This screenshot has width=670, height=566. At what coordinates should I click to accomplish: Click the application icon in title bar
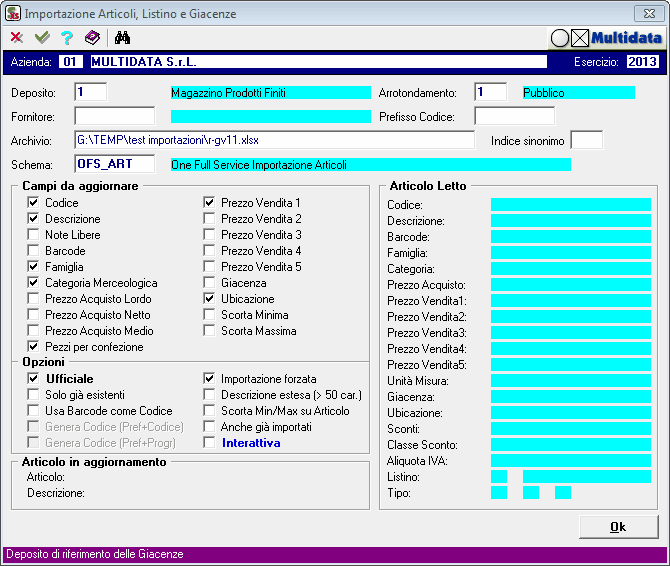(x=13, y=13)
